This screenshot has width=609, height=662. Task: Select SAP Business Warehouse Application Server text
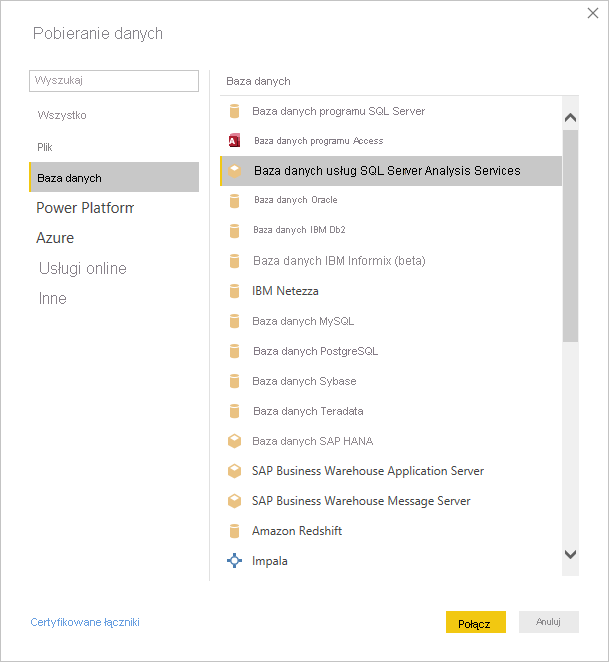point(368,471)
